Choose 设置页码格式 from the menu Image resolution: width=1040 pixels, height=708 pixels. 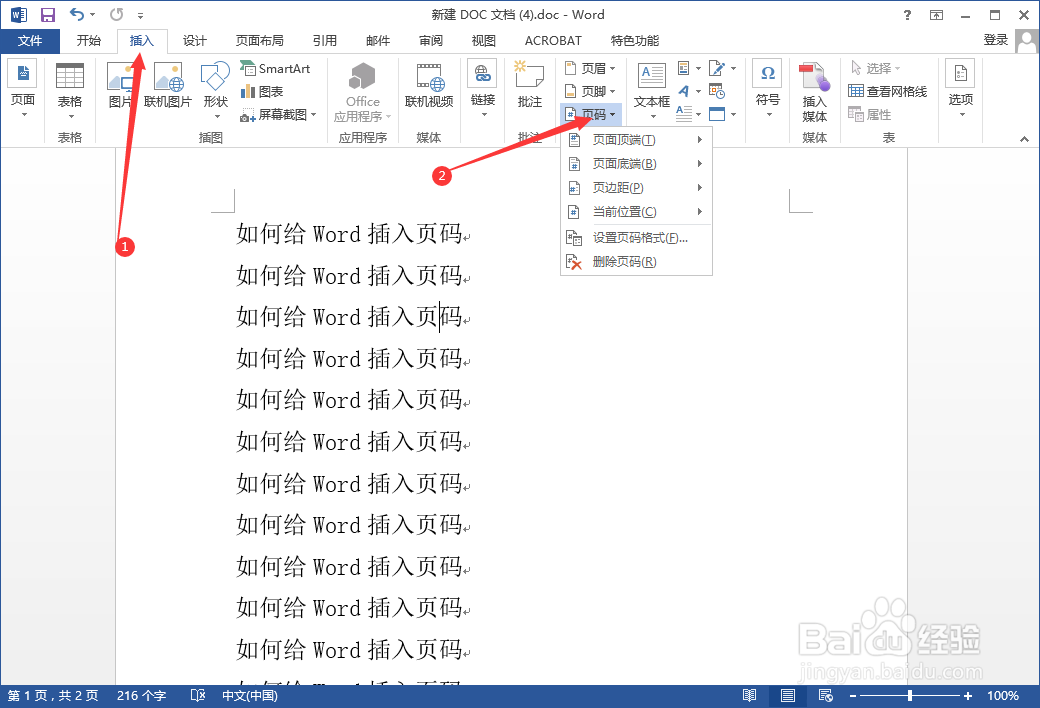[636, 237]
